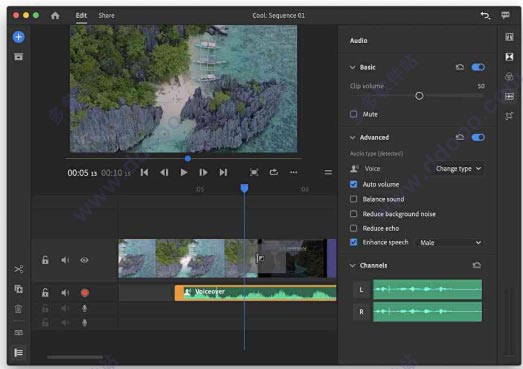The width and height of the screenshot is (523, 369).
Task: Click the full screen preview icon
Action: 254,172
